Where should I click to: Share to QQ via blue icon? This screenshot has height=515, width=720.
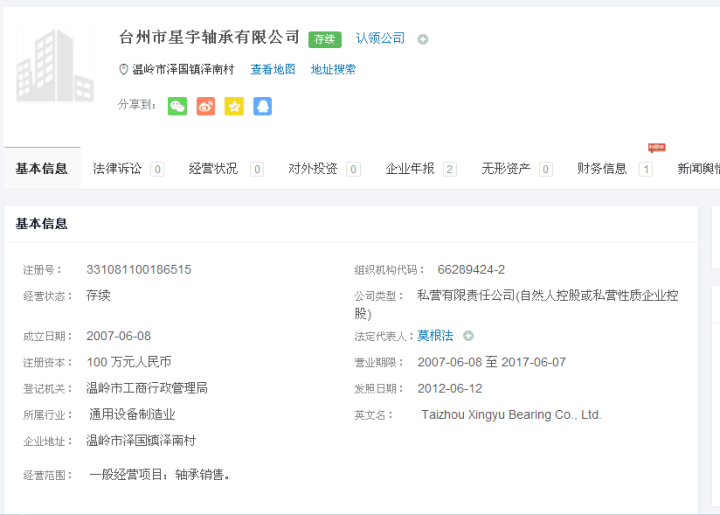[262, 106]
